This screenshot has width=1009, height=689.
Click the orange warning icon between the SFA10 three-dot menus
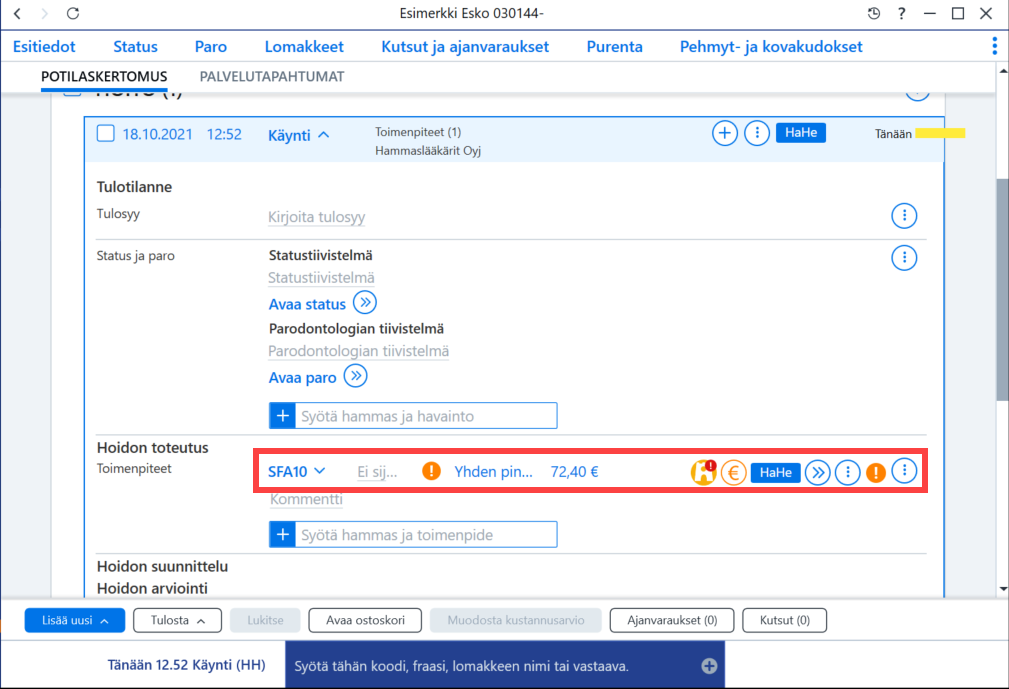pyautogui.click(x=876, y=473)
